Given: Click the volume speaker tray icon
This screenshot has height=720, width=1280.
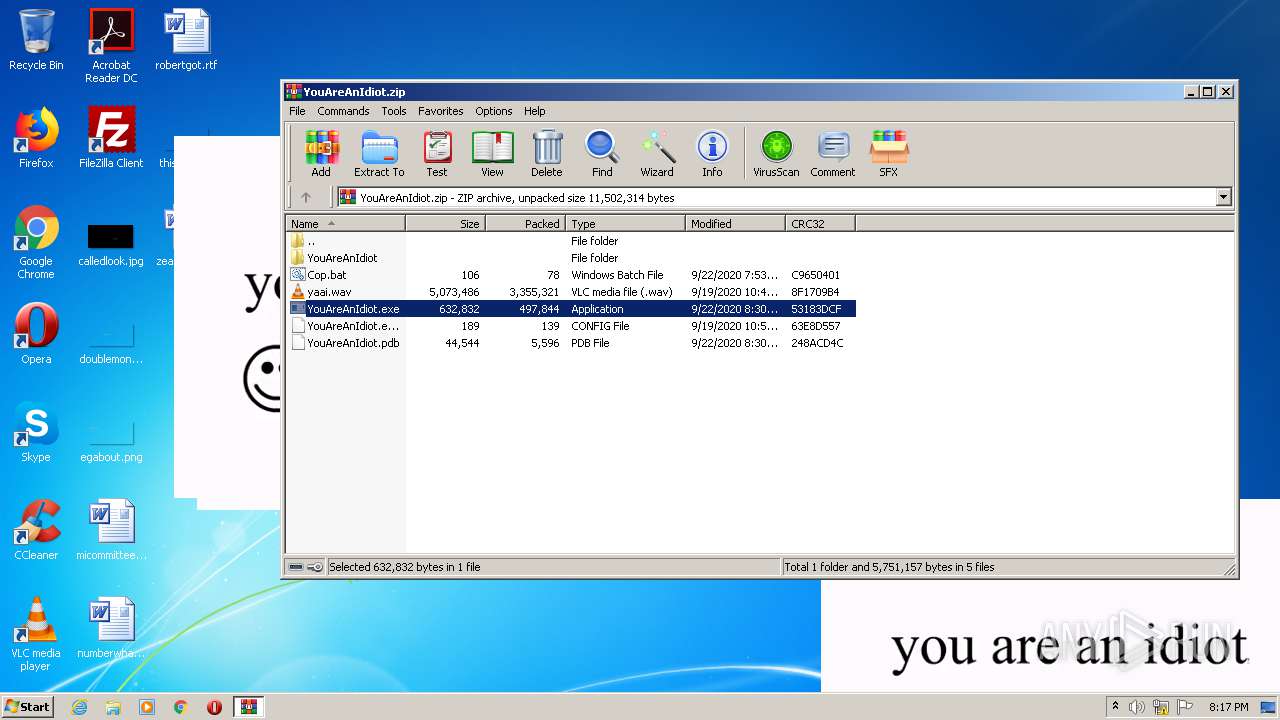Looking at the screenshot, I should click(x=1137, y=707).
